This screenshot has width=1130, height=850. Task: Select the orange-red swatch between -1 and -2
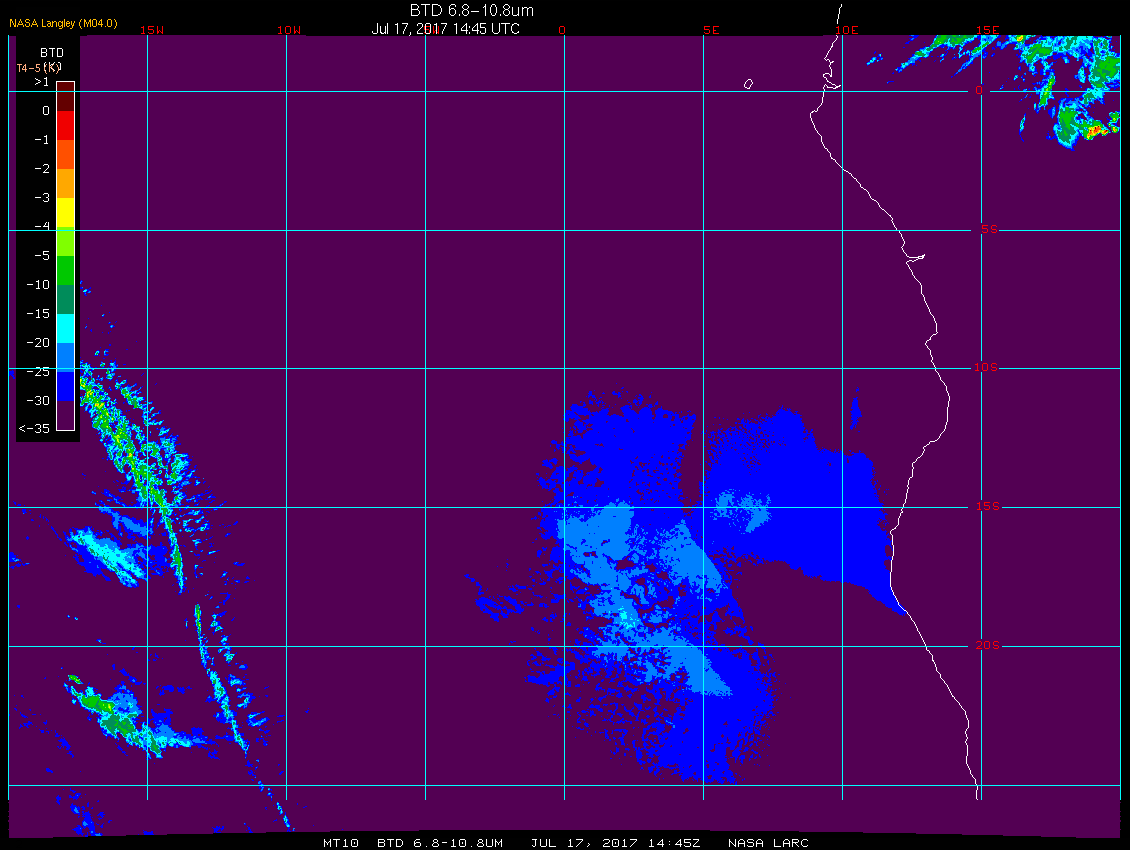click(x=66, y=154)
